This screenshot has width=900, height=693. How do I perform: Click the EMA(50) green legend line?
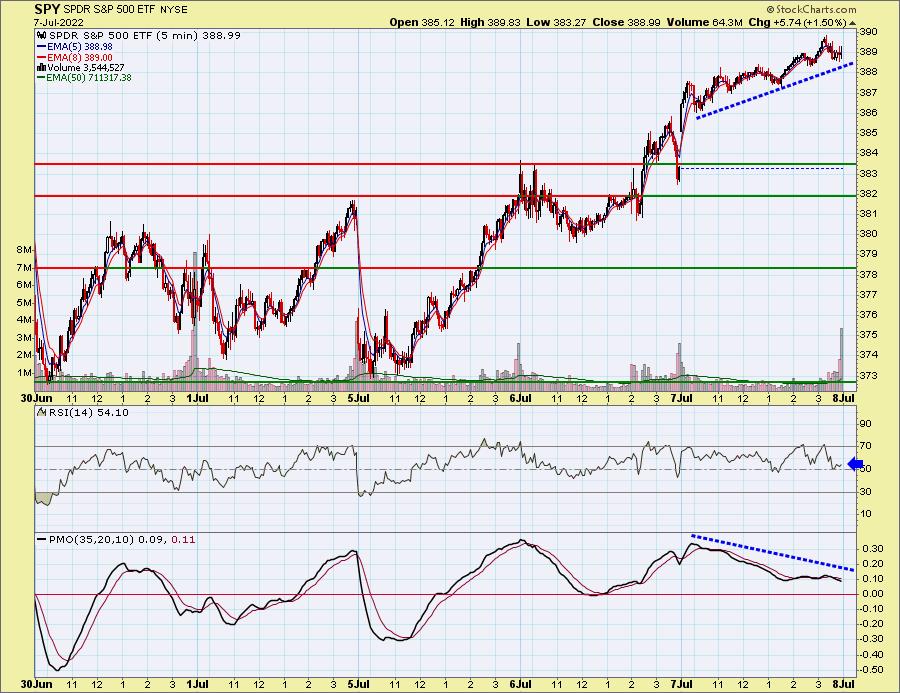point(41,78)
